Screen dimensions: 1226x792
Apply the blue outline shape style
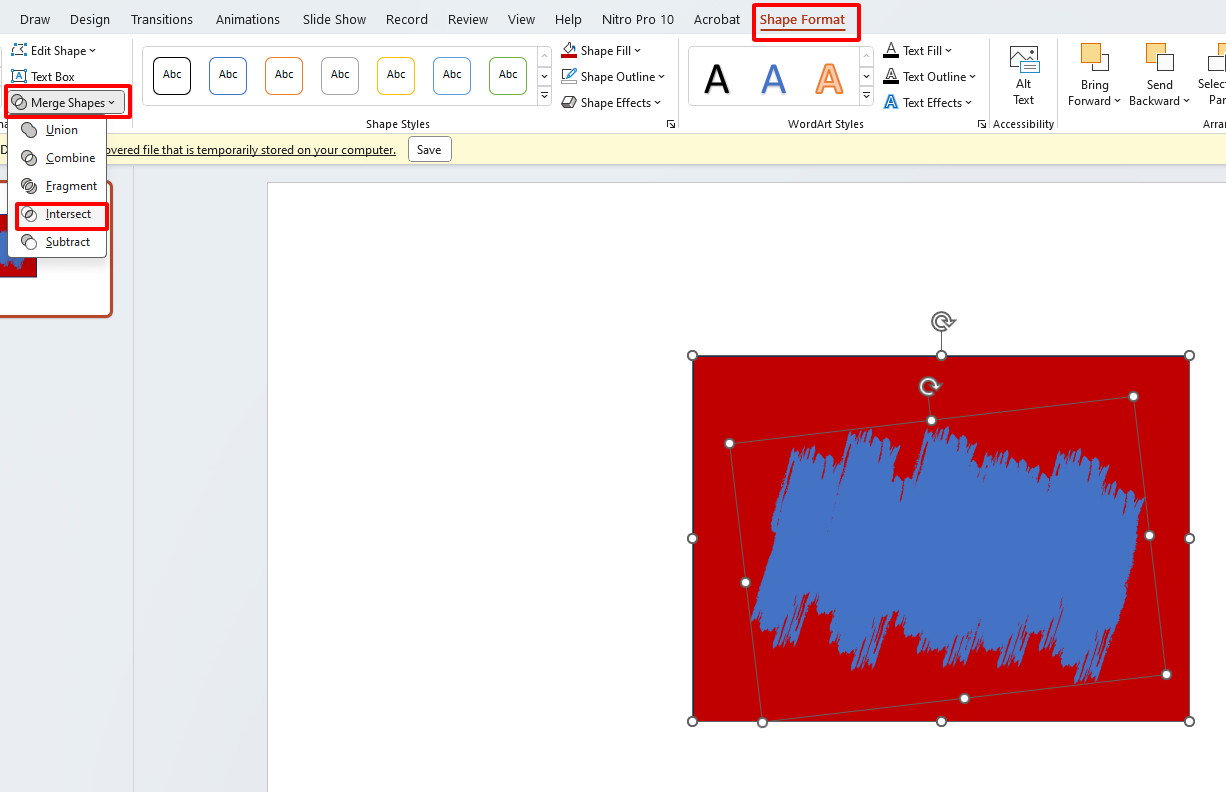point(228,75)
